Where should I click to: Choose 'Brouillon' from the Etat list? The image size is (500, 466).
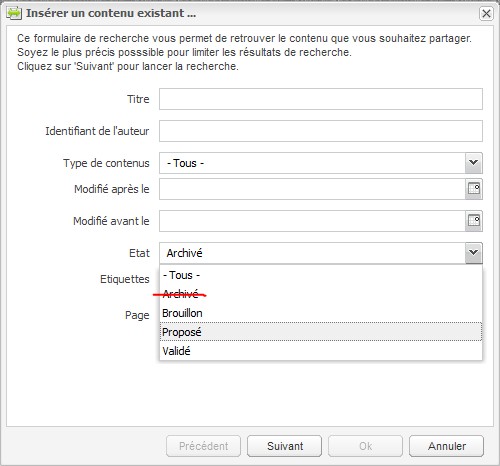click(x=321, y=313)
